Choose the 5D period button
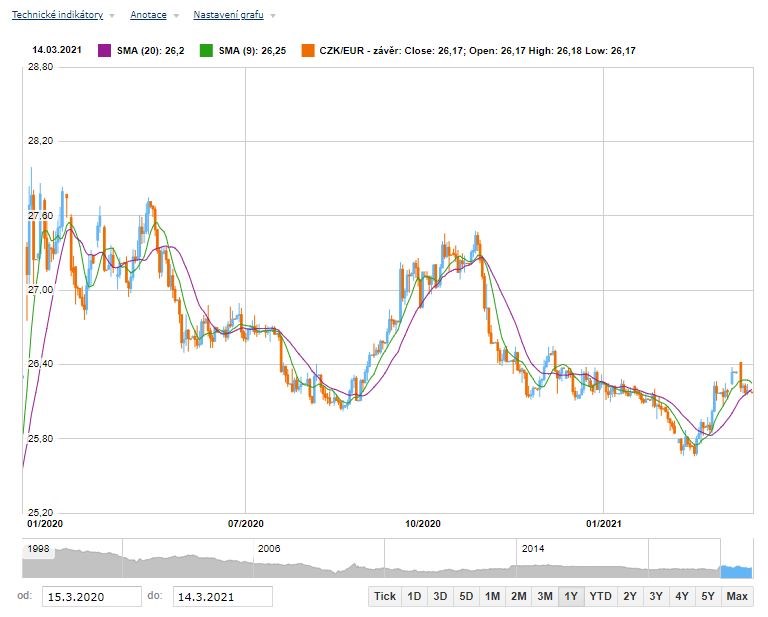Viewport: 768px width, 617px height. [466, 596]
